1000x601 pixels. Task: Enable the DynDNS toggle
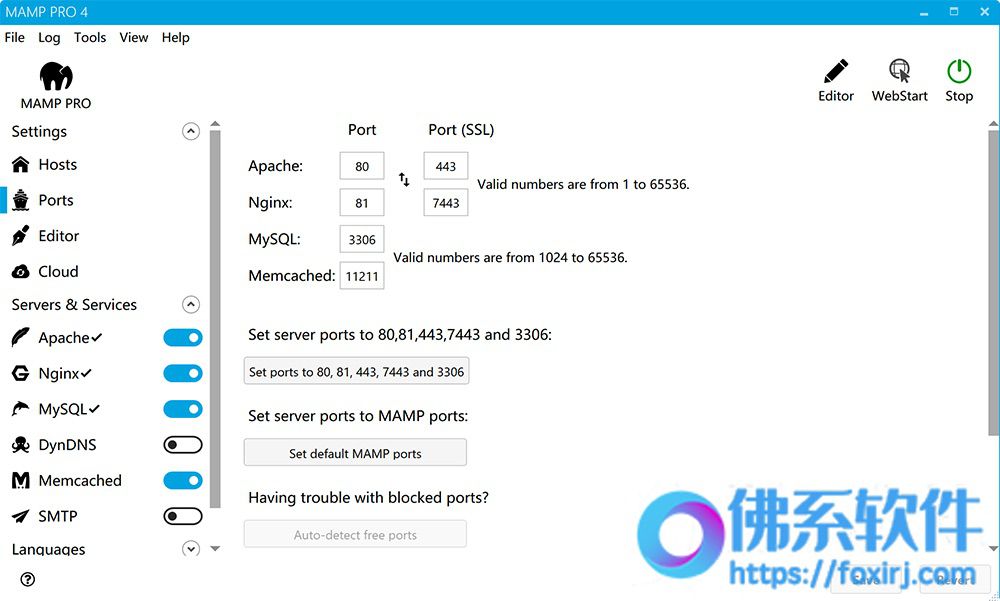click(183, 445)
